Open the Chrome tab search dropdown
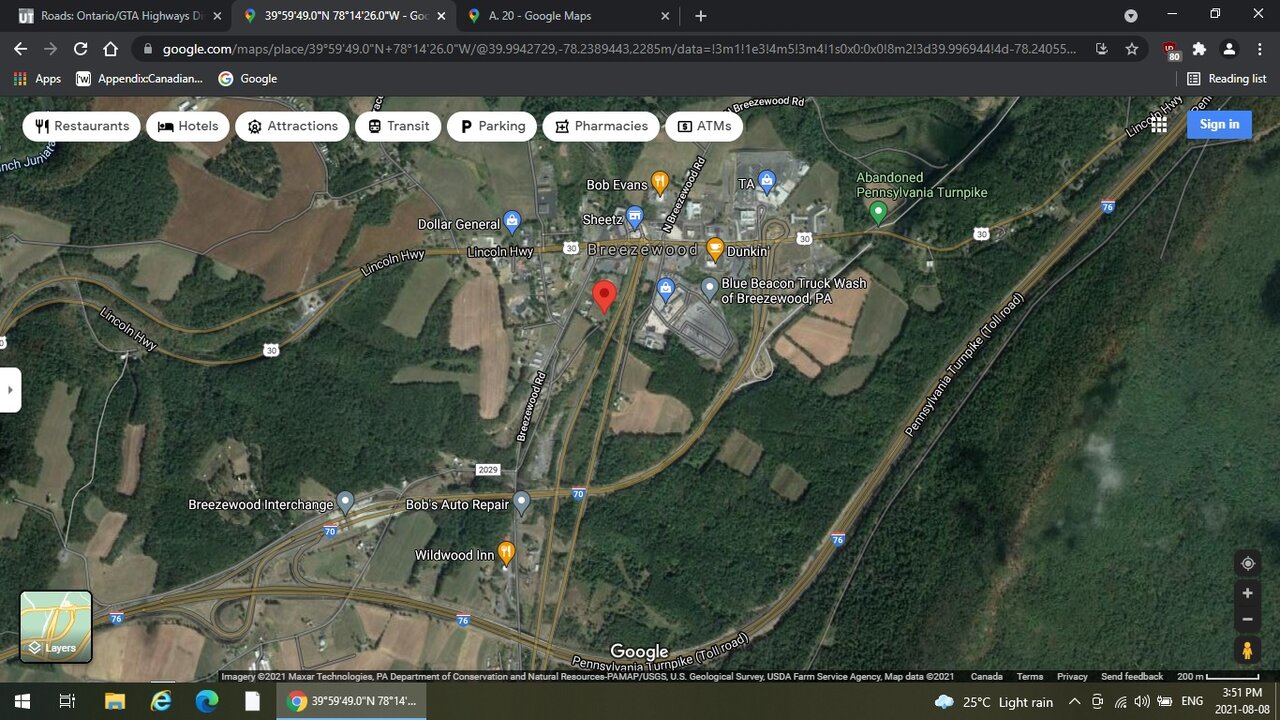This screenshot has width=1280, height=720. 1131,16
